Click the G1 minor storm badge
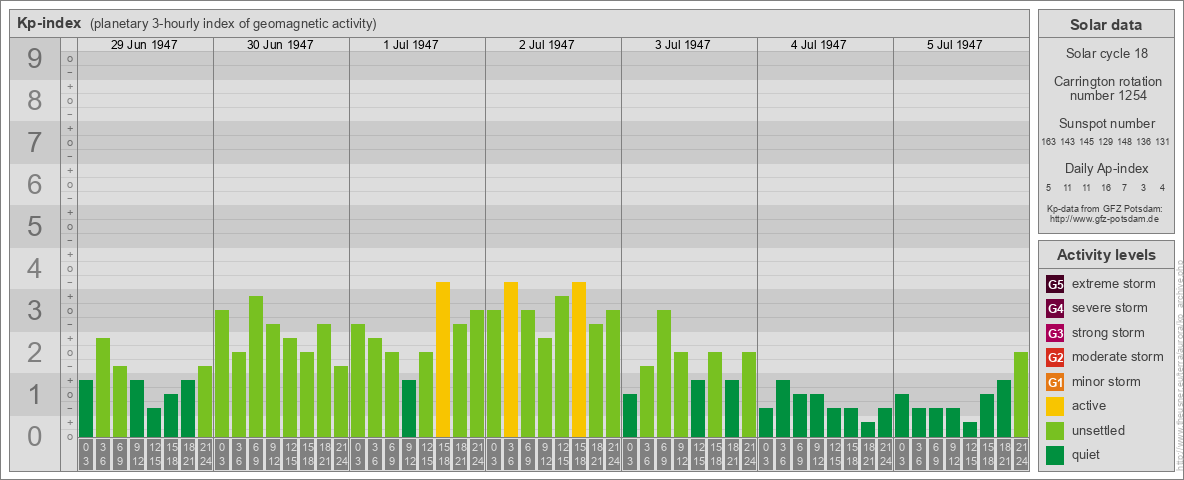The height and width of the screenshot is (480, 1184). [1055, 382]
